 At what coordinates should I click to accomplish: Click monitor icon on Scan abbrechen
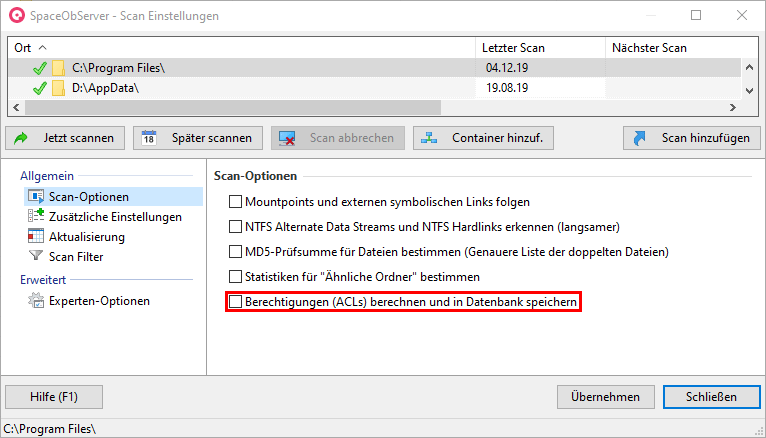[287, 138]
